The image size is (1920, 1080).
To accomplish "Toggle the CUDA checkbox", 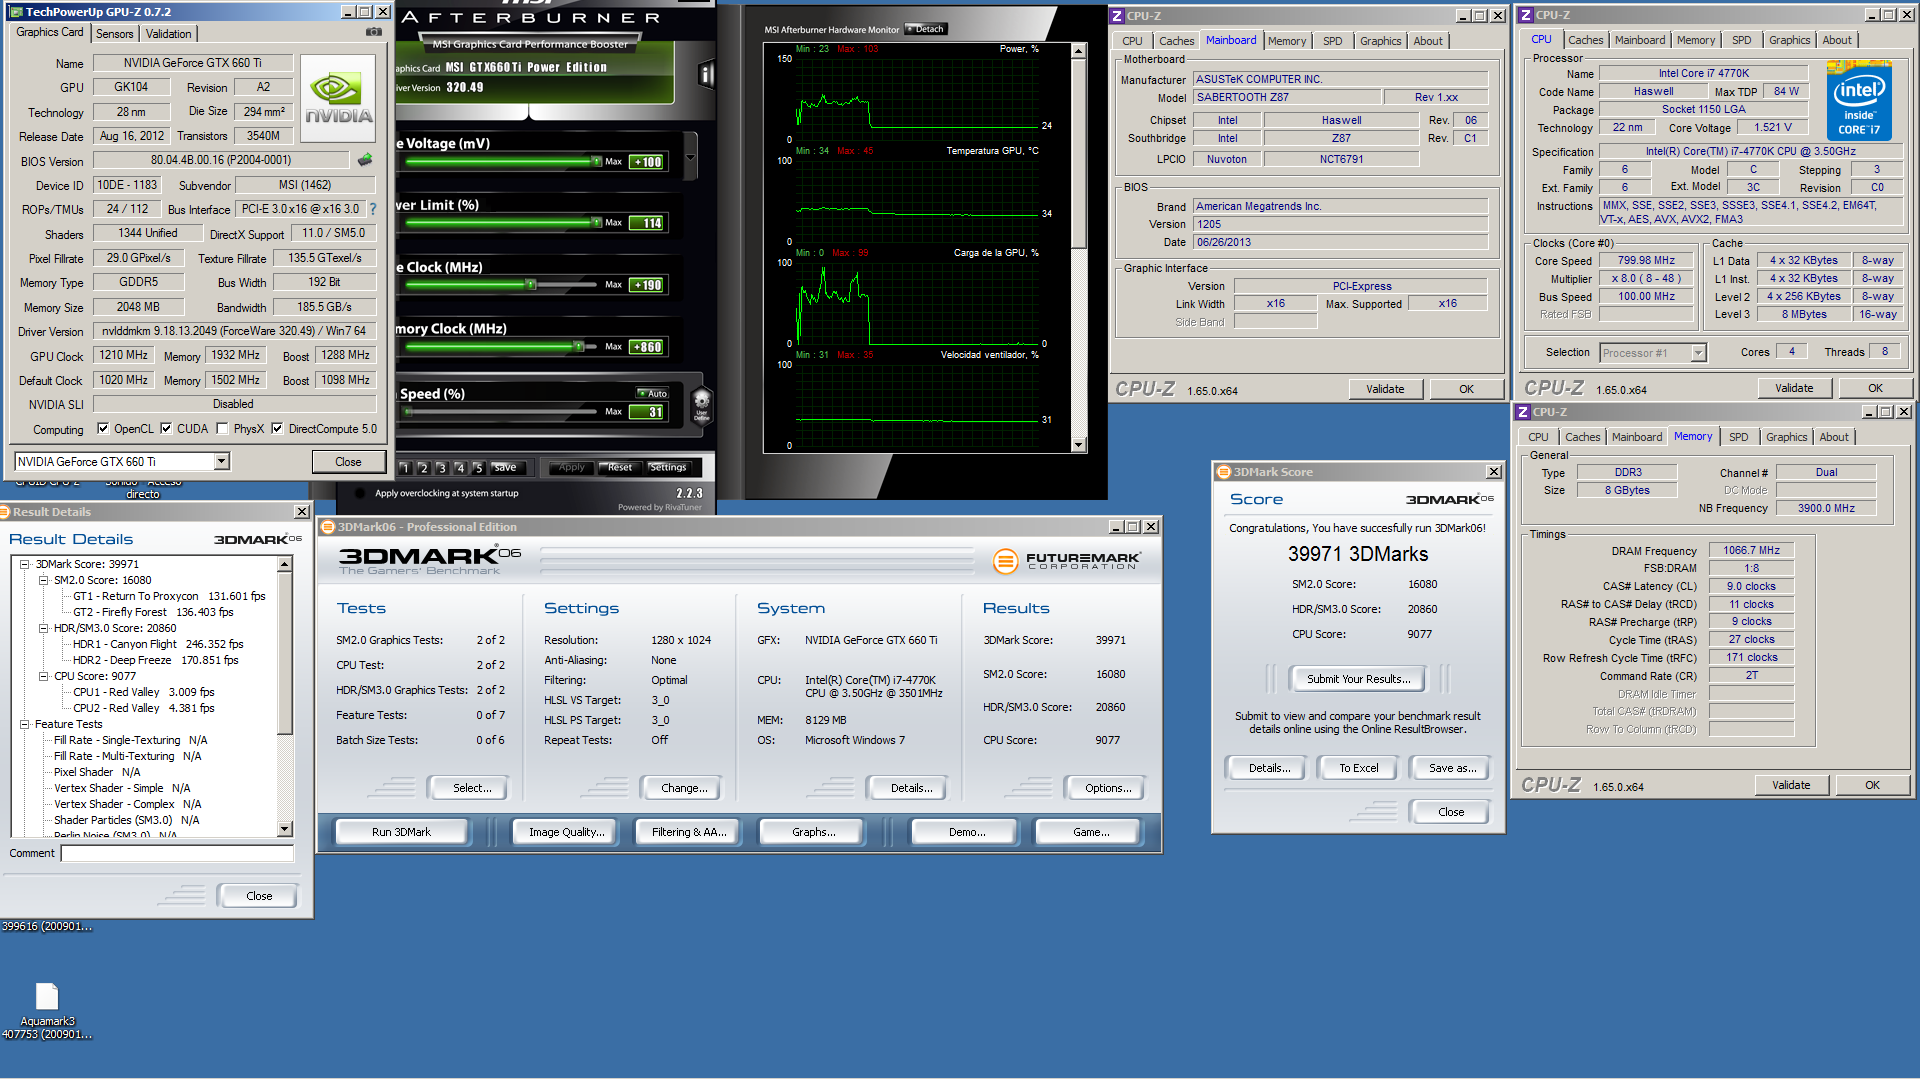I will (x=166, y=429).
